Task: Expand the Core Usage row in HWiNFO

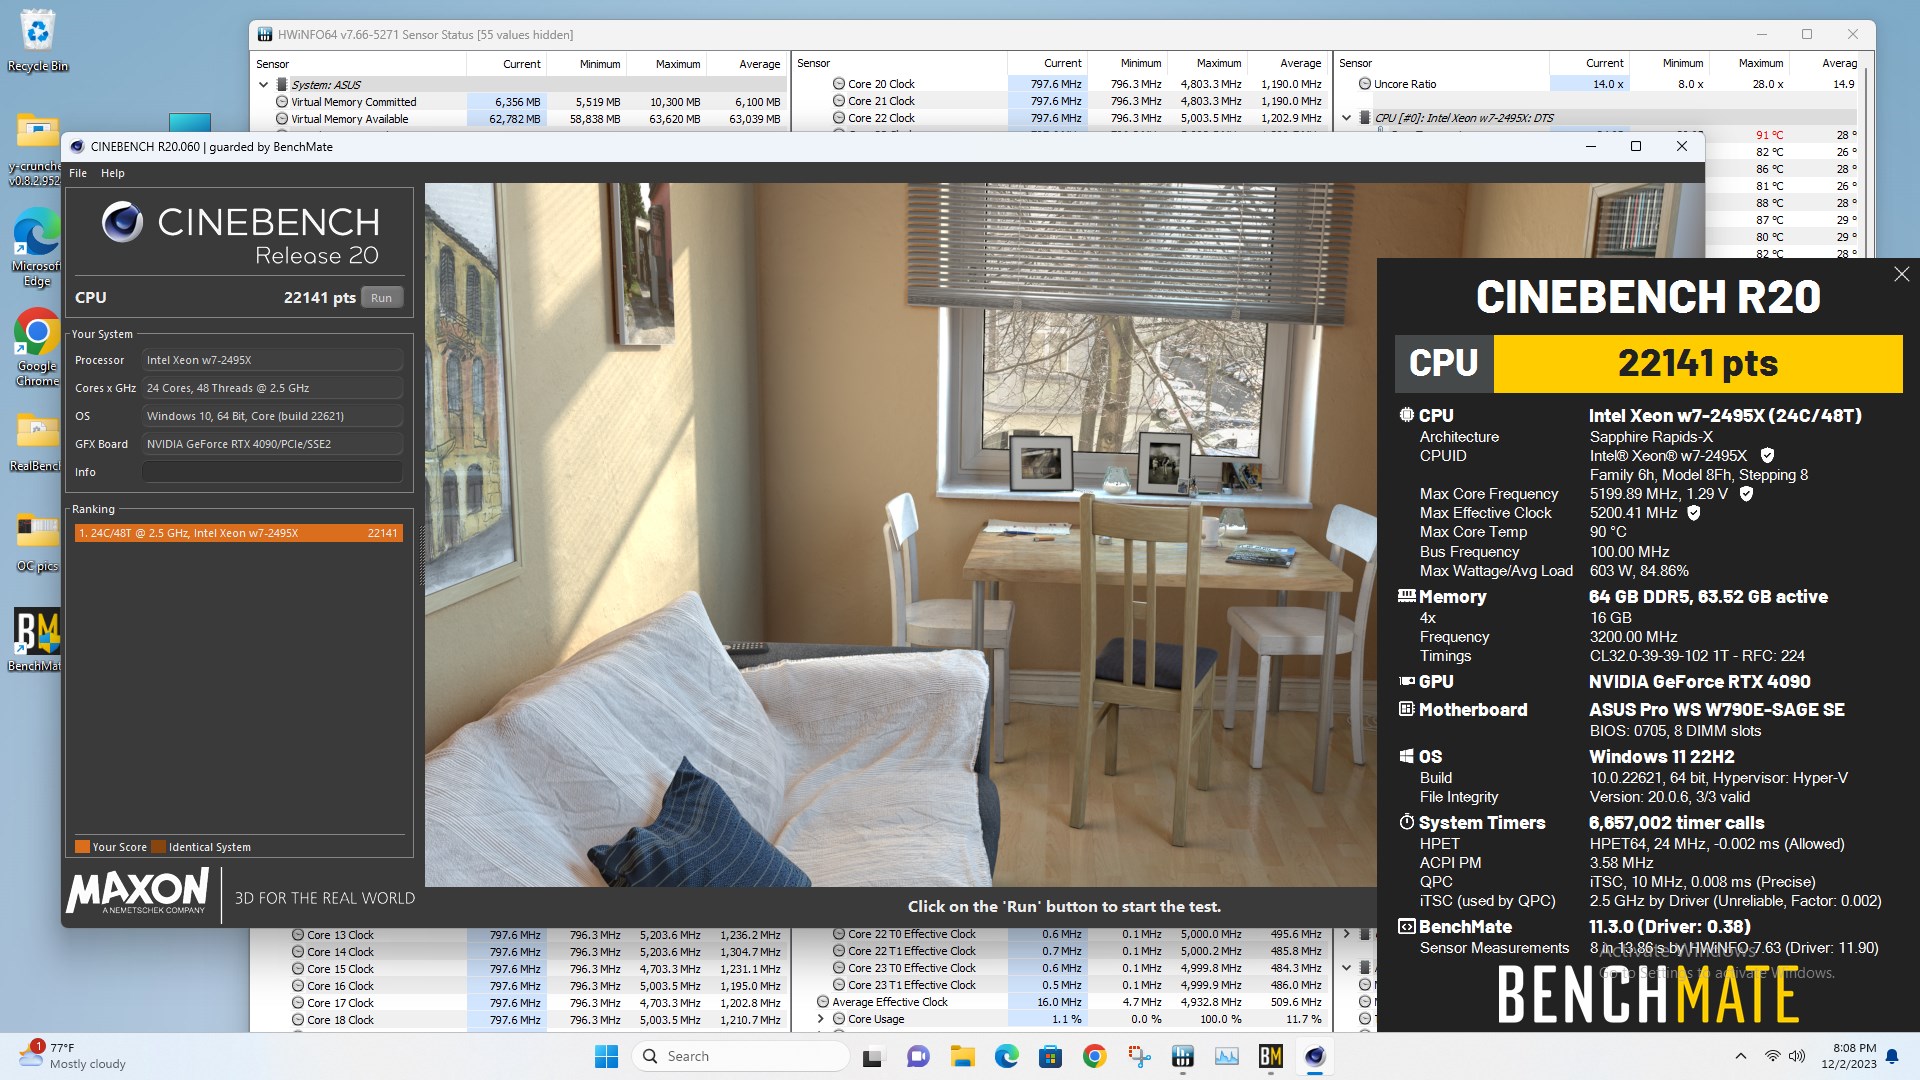Action: click(821, 1019)
